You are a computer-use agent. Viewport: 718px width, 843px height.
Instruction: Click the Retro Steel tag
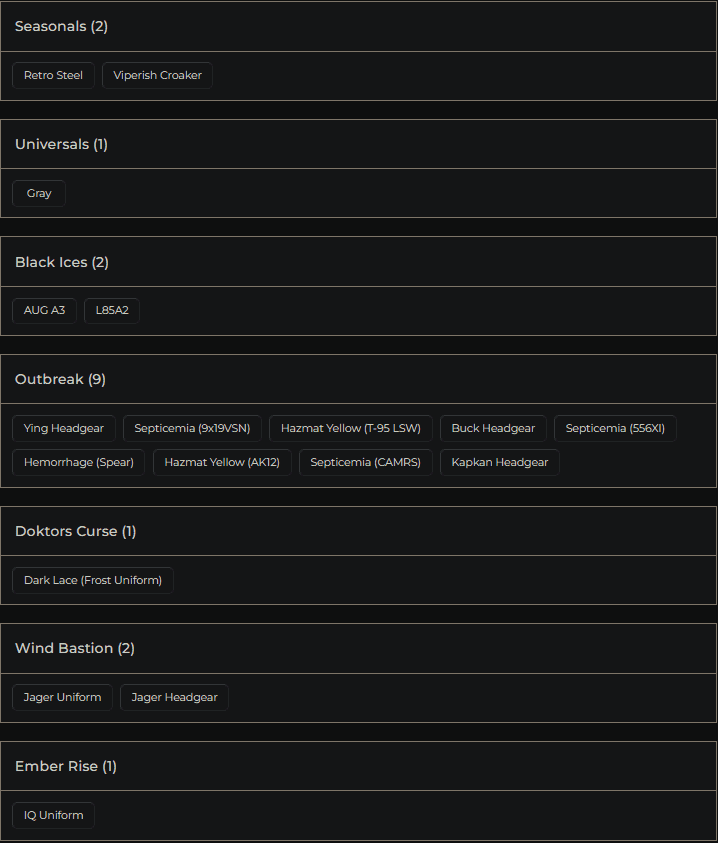(x=53, y=76)
